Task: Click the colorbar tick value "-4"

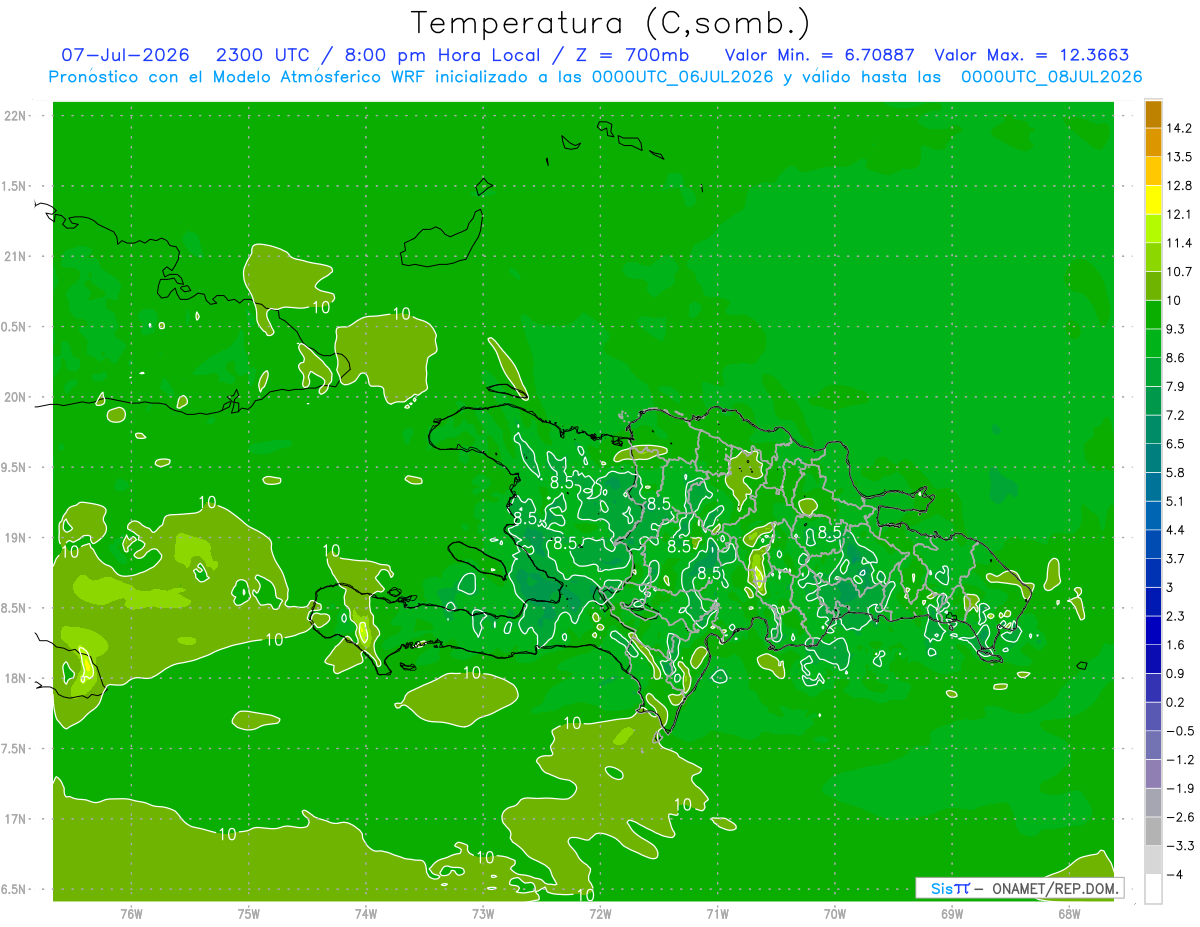Action: (1176, 874)
